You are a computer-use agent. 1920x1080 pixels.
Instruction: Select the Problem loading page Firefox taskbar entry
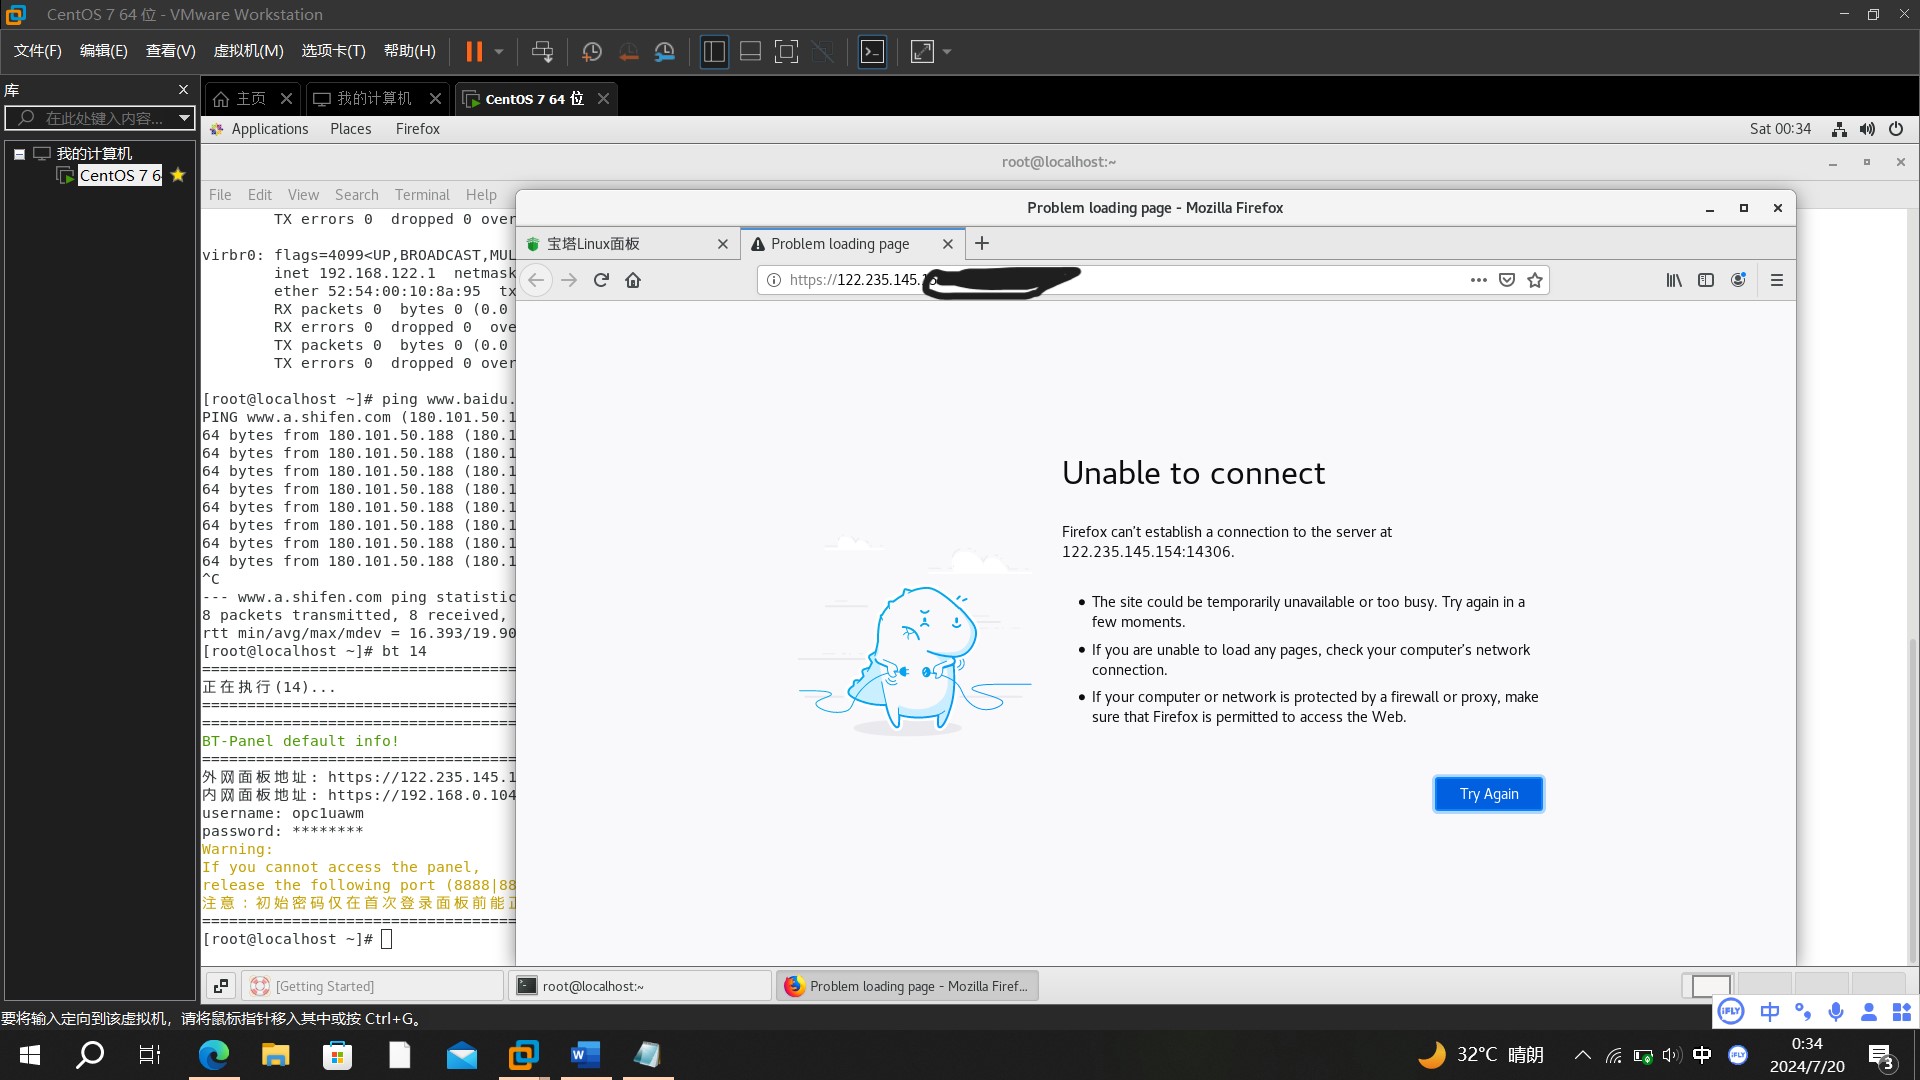coord(908,986)
